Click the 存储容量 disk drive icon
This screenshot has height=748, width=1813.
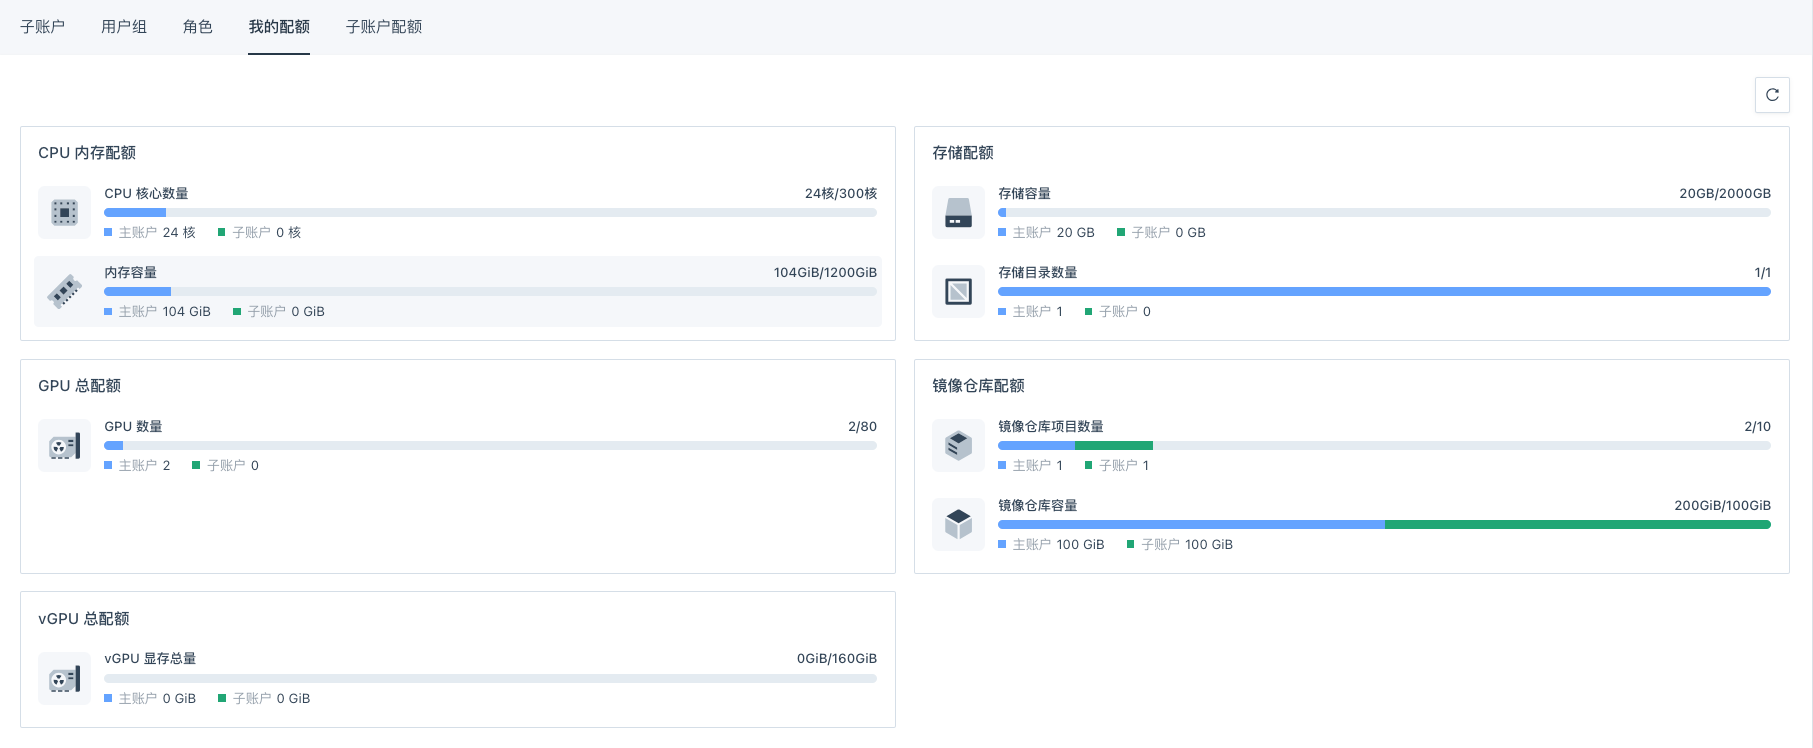pos(958,212)
